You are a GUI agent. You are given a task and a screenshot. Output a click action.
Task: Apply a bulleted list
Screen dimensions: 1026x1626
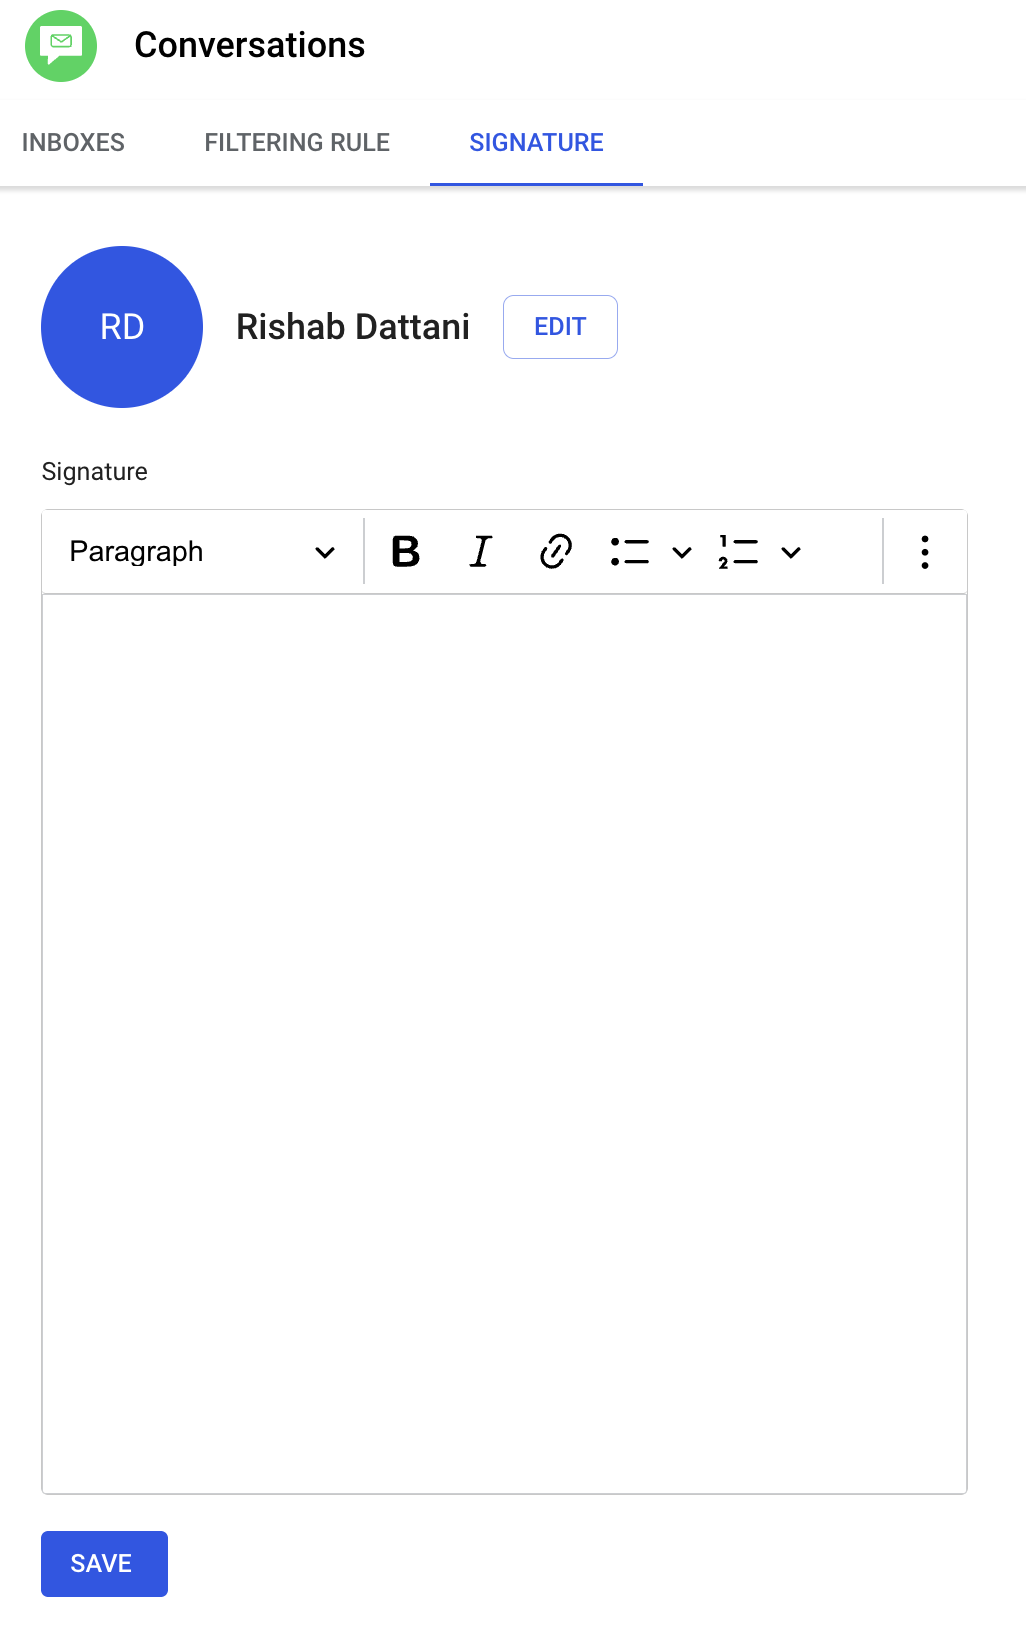630,552
